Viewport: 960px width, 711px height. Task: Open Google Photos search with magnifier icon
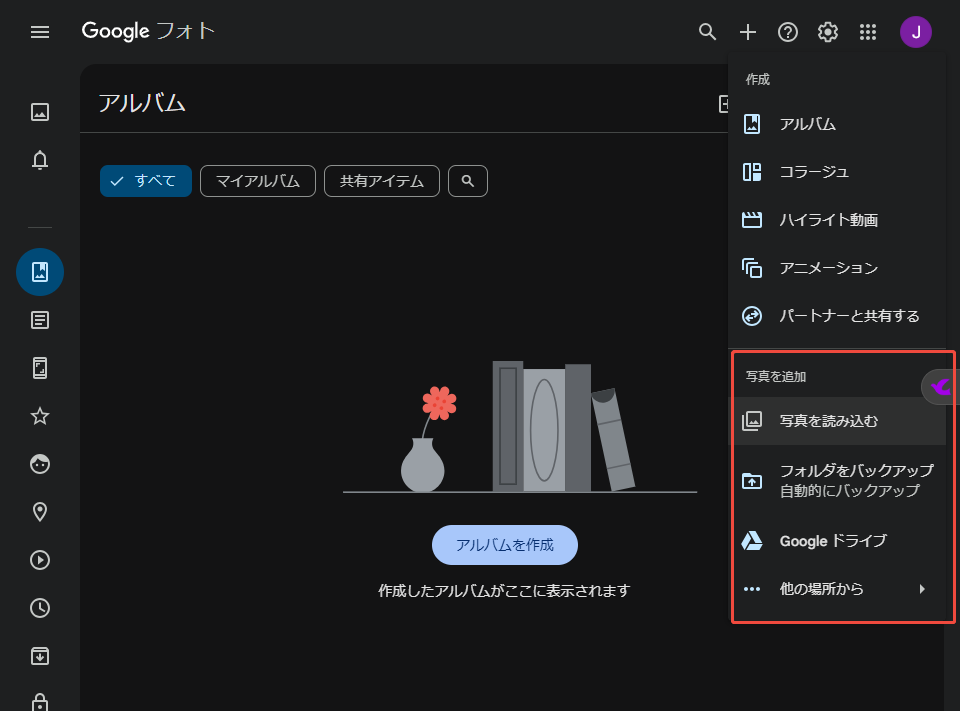(x=707, y=32)
